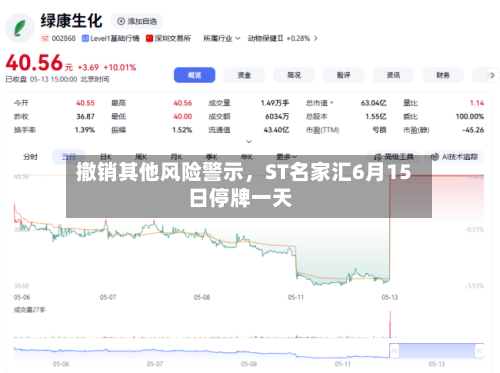Click the current price 40.56元

pos(39,63)
